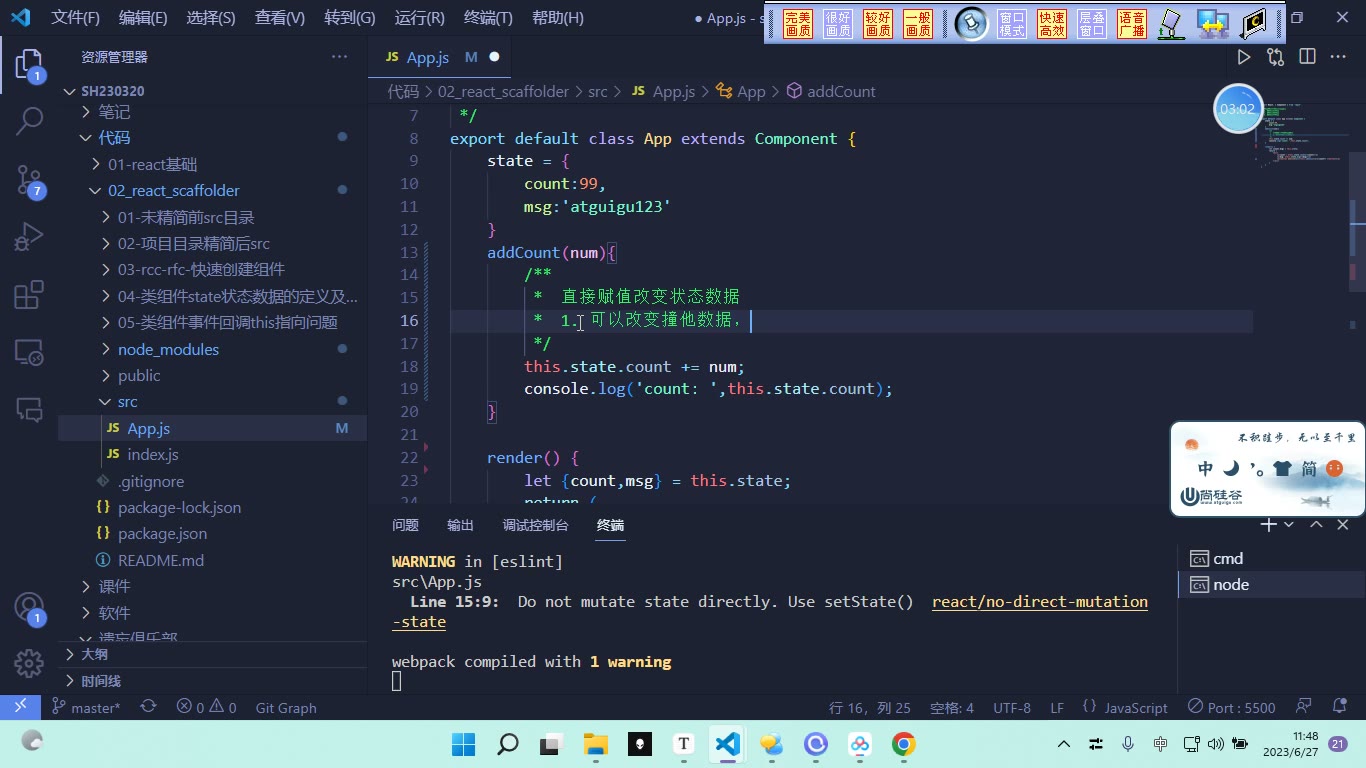Image resolution: width=1366 pixels, height=768 pixels.
Task: Synchronize changes in the status bar
Action: pyautogui.click(x=148, y=707)
